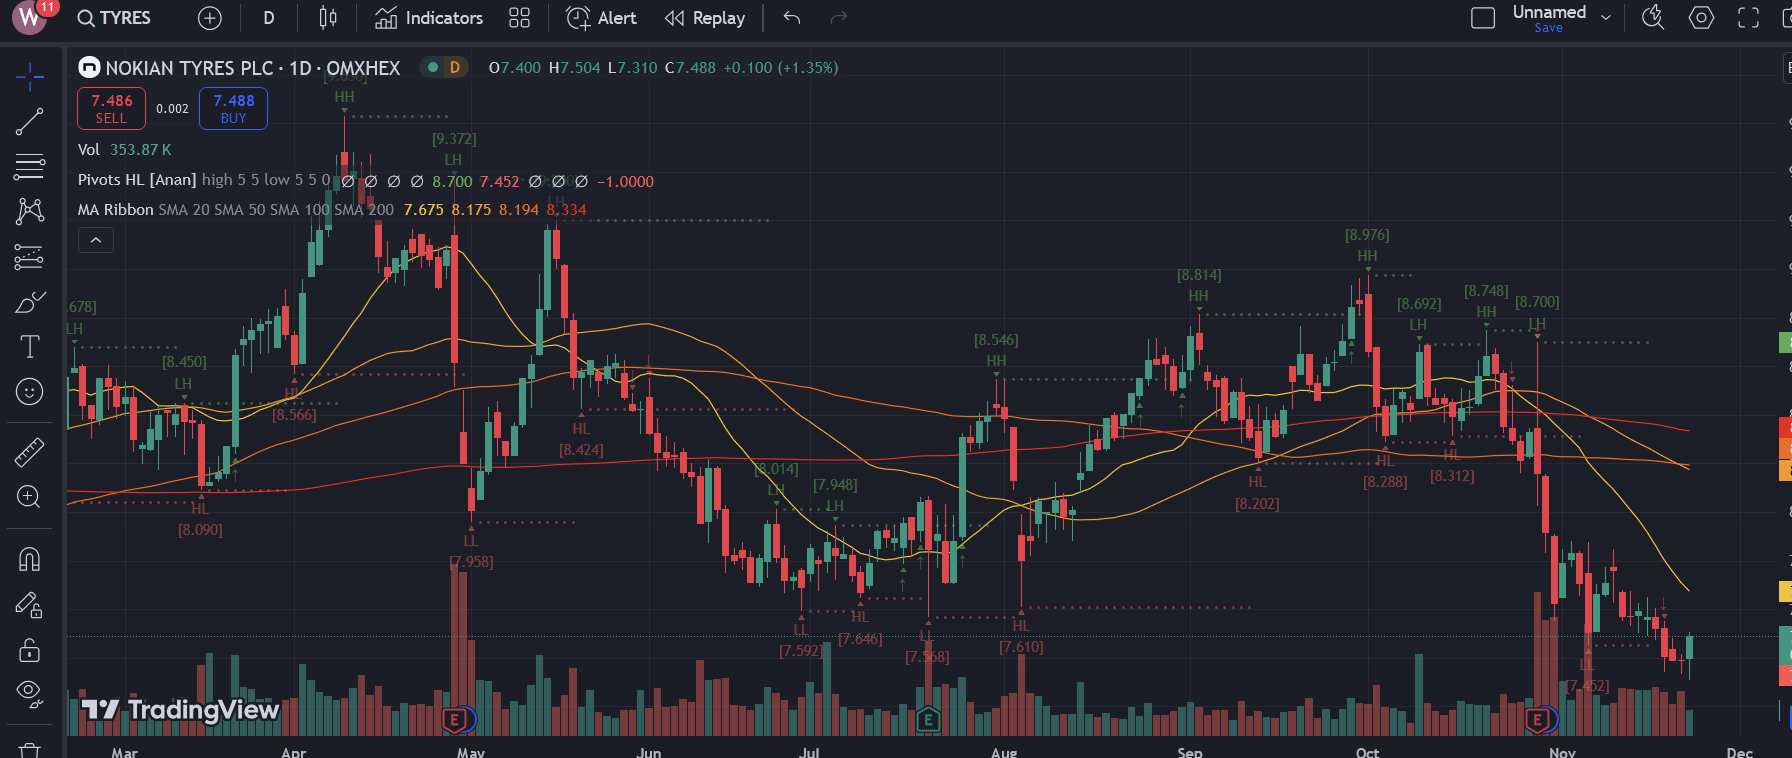Screen dimensions: 1792x758
Task: Expand the layout dropdown arrow next to Unnamed
Action: point(1606,18)
